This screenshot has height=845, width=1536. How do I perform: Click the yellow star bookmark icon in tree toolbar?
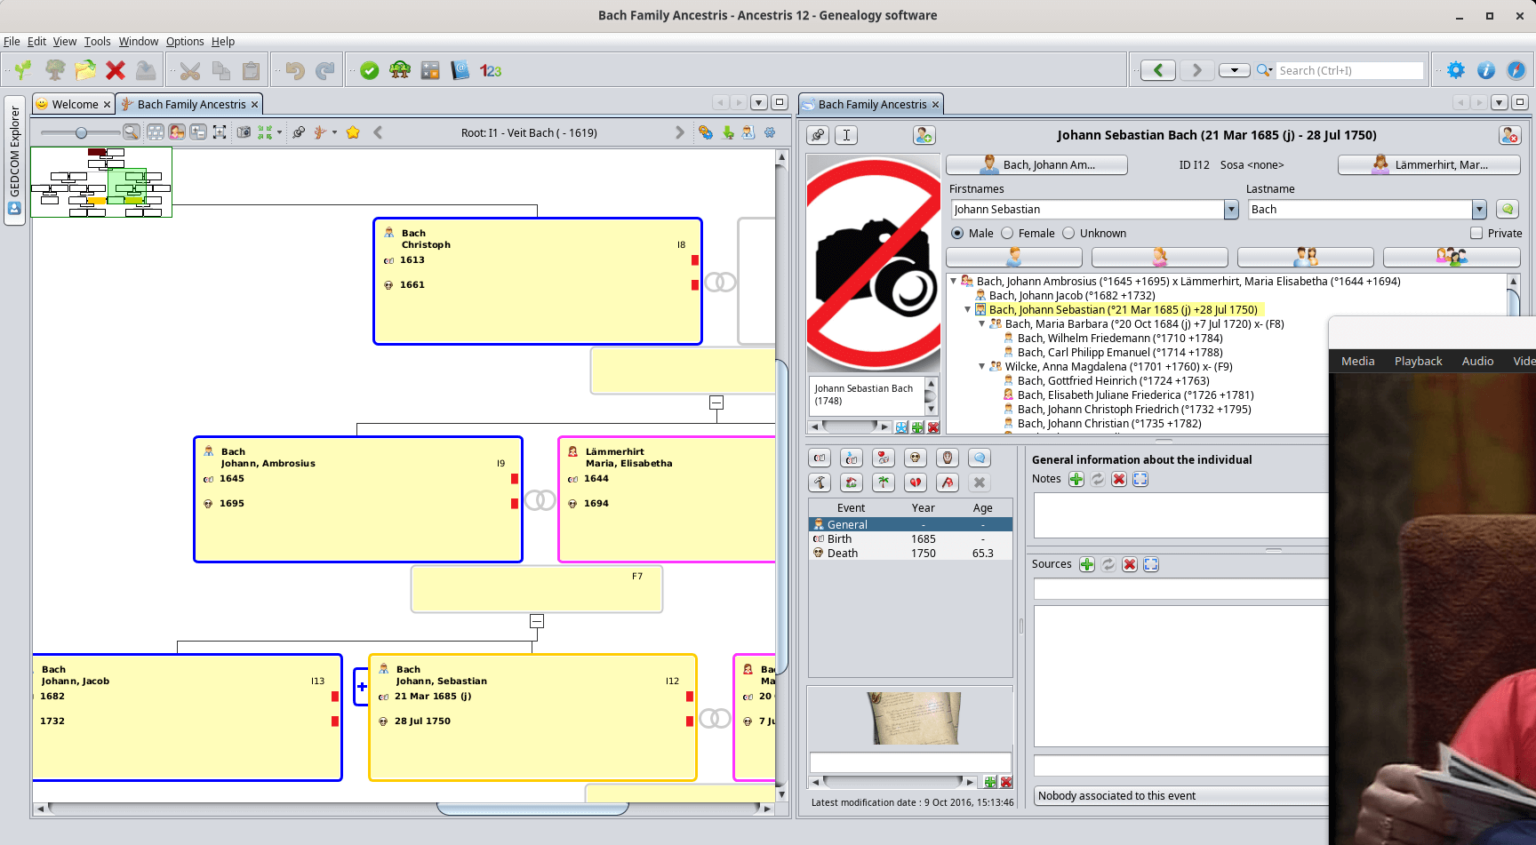353,132
